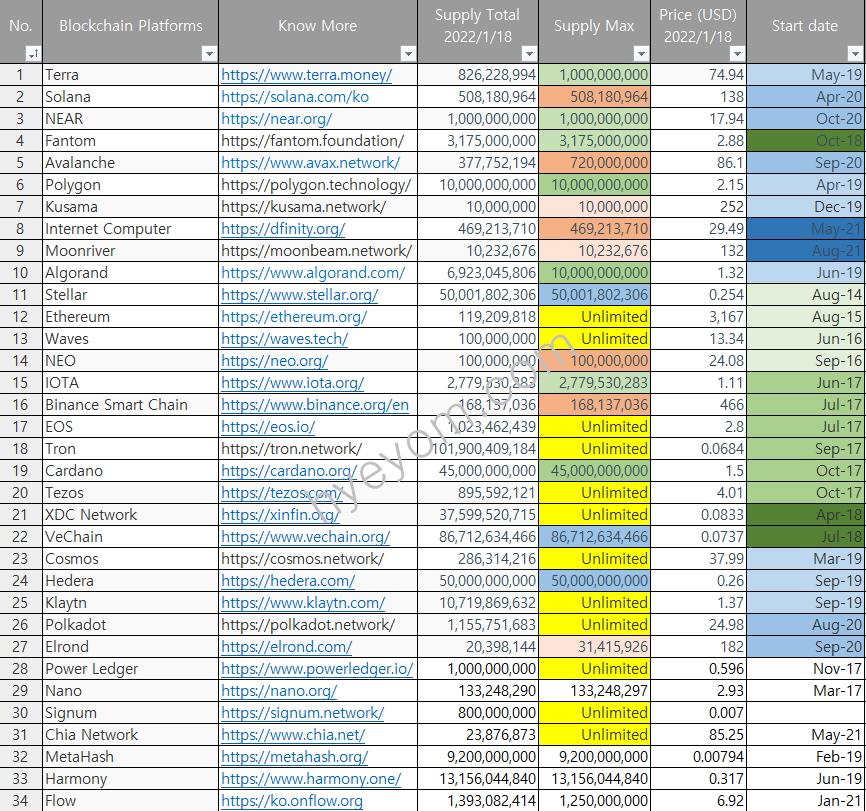The width and height of the screenshot is (866, 811).
Task: Select the 0.00794 MetaHash price cell
Action: (x=698, y=757)
